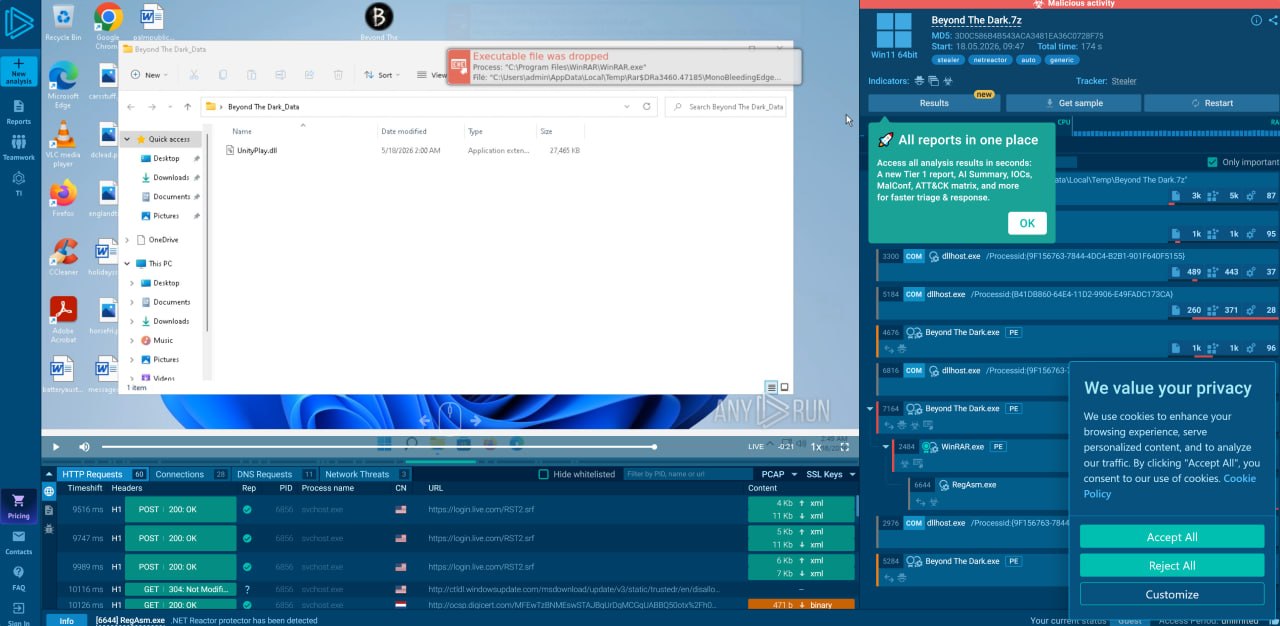Image resolution: width=1280 pixels, height=626 pixels.
Task: Select the debug bug icon in bottom panel
Action: click(49, 527)
